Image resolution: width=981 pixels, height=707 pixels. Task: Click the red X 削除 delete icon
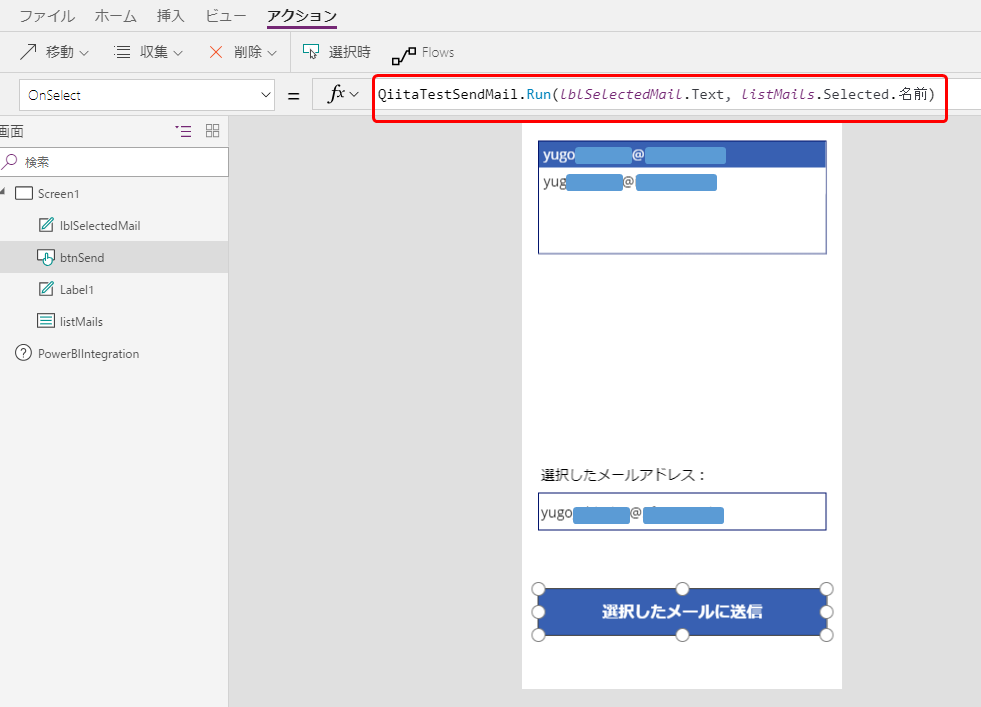(x=216, y=52)
